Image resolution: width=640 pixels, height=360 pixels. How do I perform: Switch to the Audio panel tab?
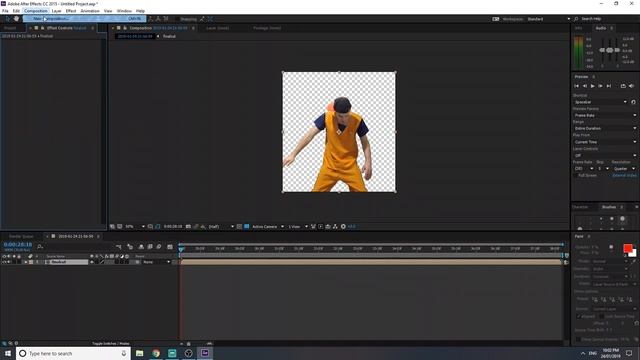(601, 28)
